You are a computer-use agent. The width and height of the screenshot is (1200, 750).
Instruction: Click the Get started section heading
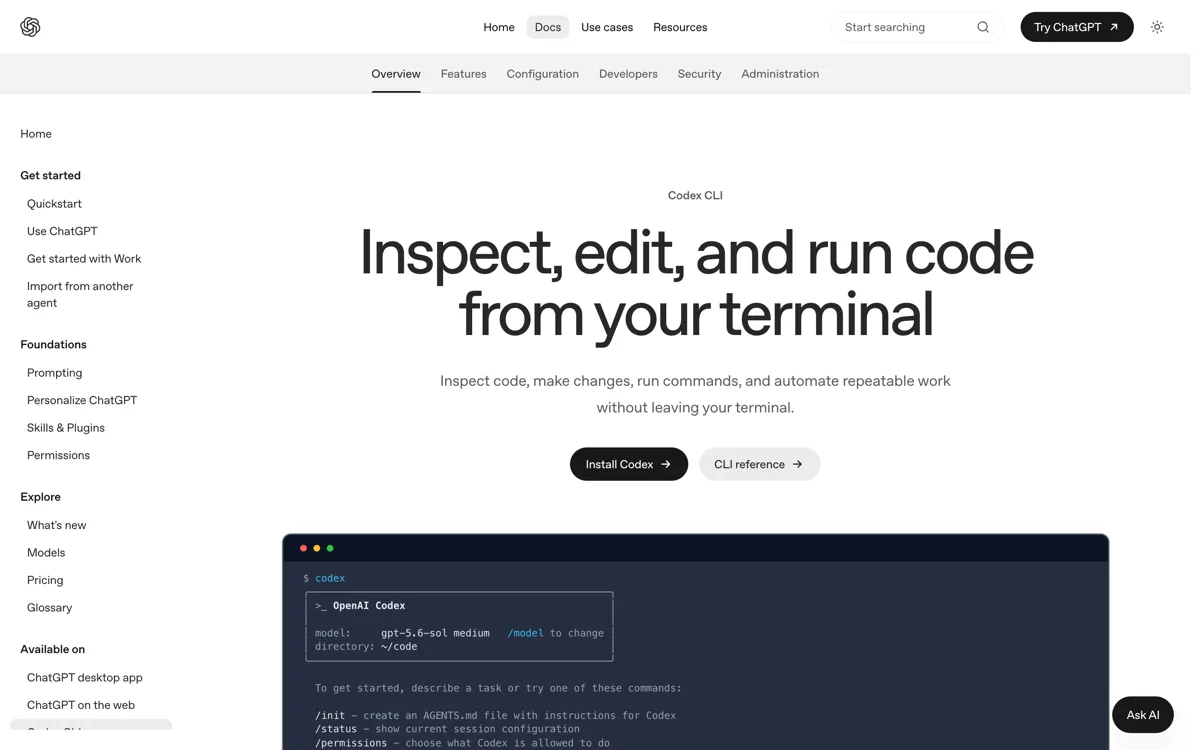click(x=51, y=176)
